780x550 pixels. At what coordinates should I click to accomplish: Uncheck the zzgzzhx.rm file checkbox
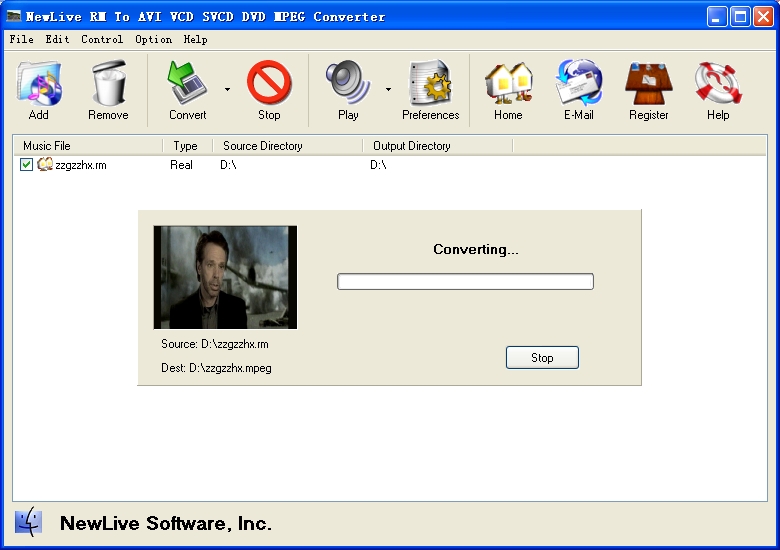[26, 165]
